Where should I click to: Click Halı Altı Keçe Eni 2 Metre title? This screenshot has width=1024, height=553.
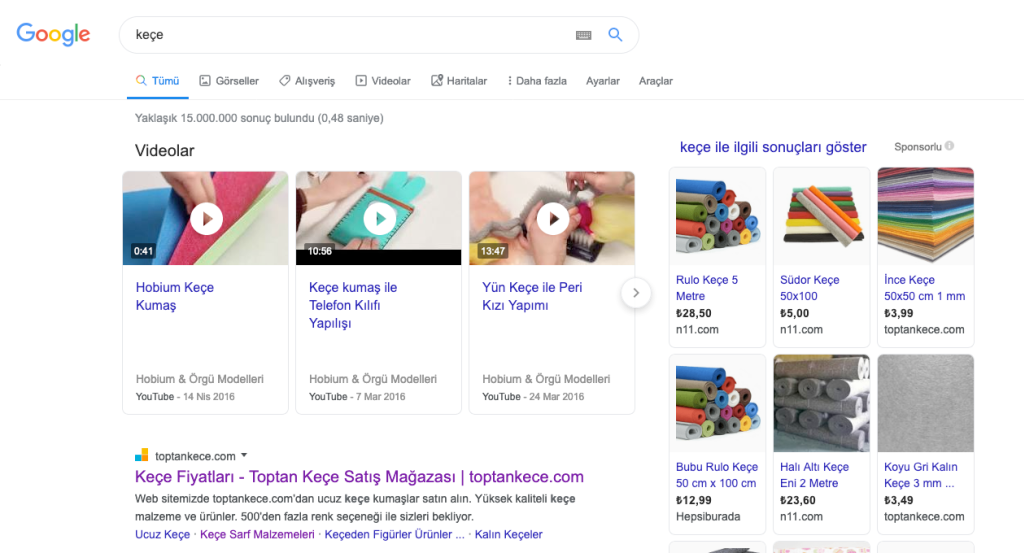pyautogui.click(x=814, y=475)
